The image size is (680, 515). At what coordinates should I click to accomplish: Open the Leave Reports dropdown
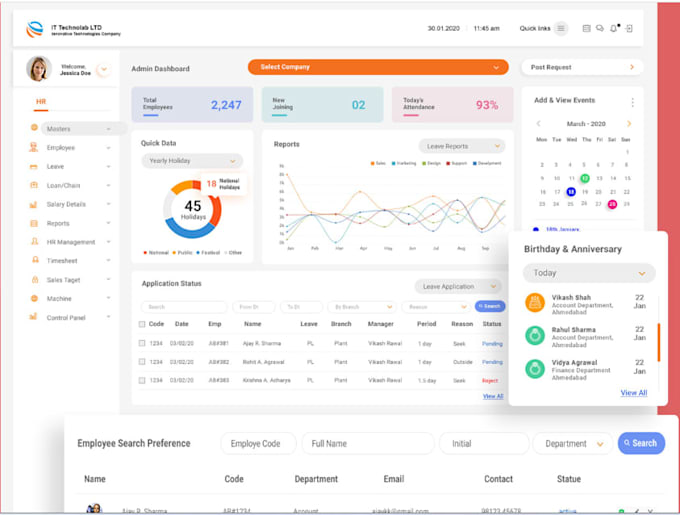[x=462, y=146]
